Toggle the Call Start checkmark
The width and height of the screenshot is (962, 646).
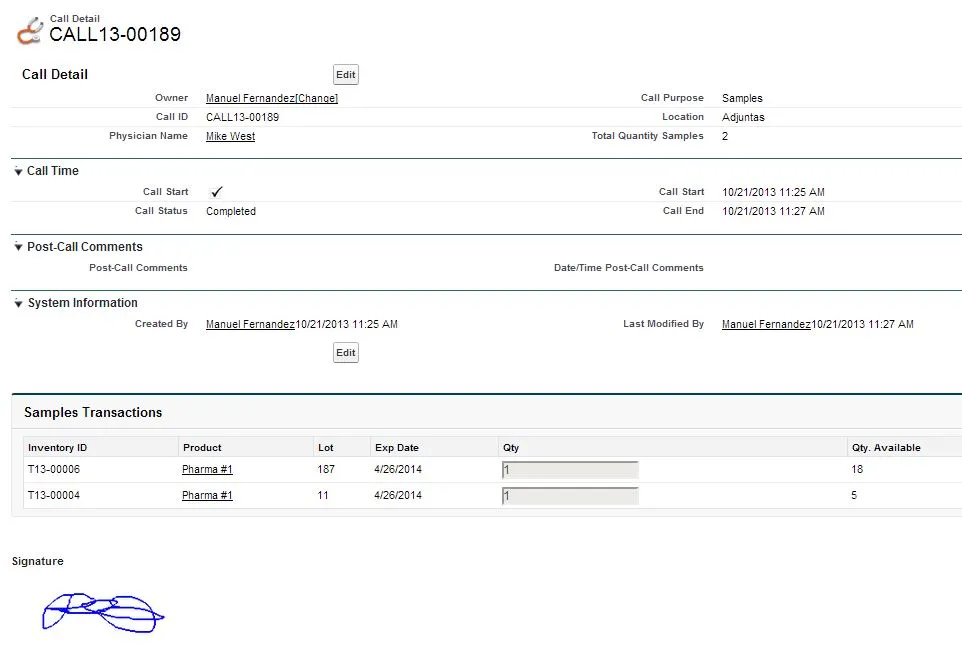[x=216, y=192]
